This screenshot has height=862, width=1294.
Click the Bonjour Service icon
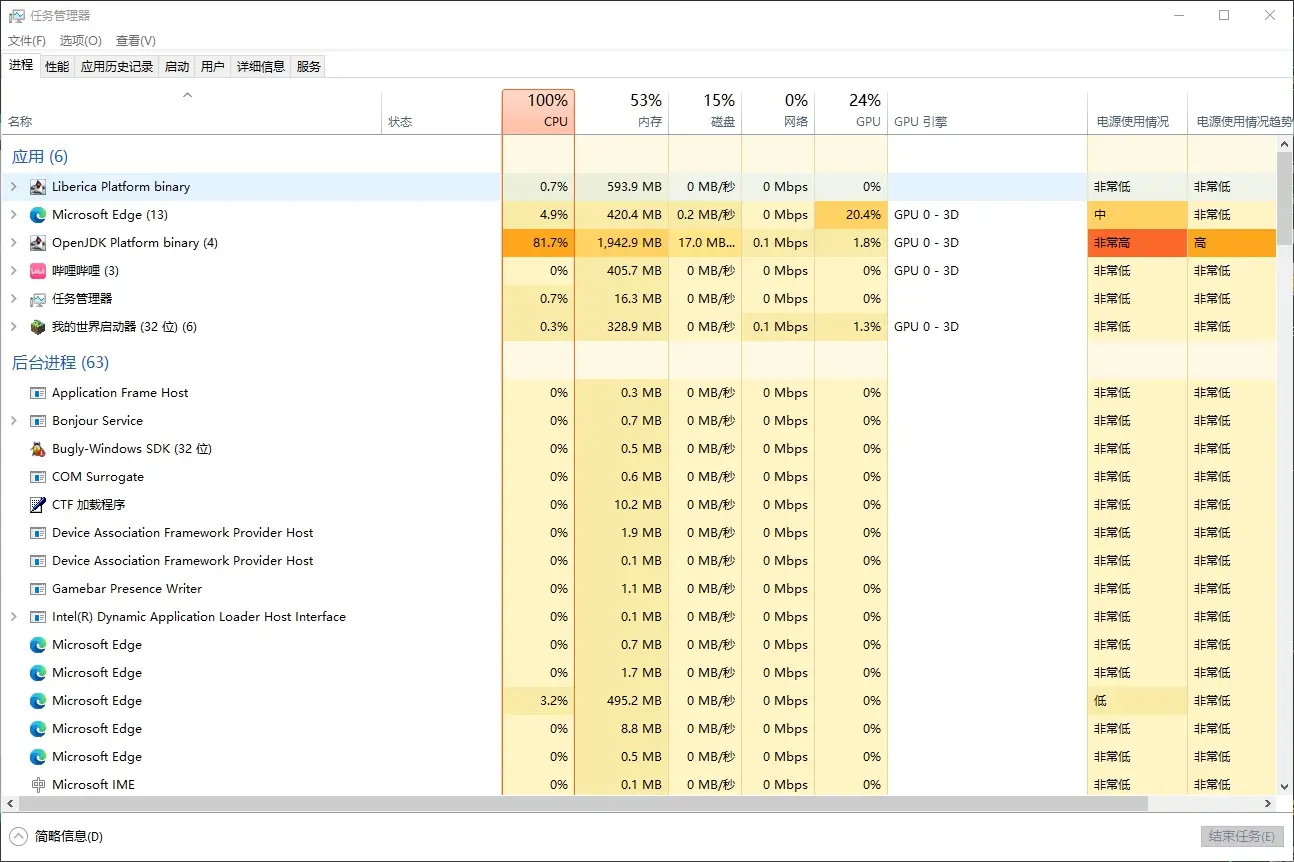[38, 421]
